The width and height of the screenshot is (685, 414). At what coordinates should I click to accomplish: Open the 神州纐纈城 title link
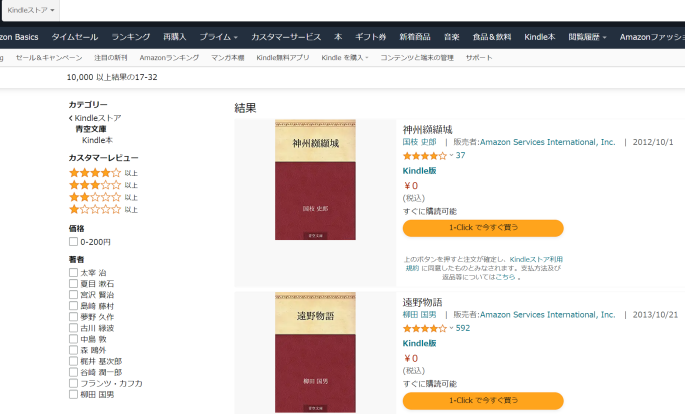[x=428, y=130]
